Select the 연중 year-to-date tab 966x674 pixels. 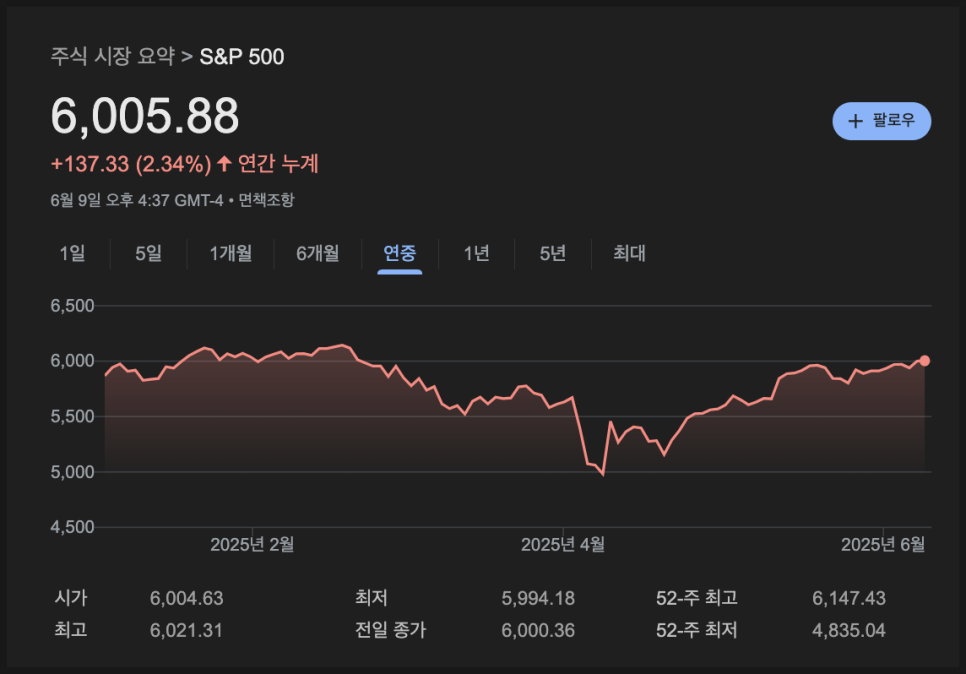click(400, 253)
